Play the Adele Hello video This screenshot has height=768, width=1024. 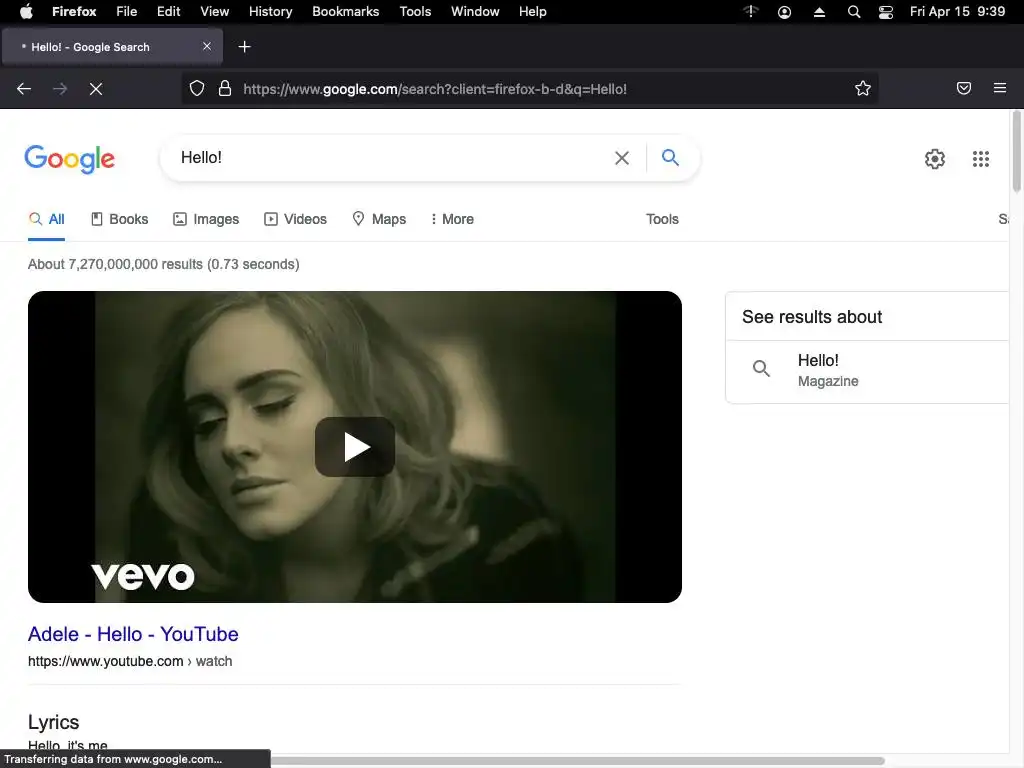355,447
